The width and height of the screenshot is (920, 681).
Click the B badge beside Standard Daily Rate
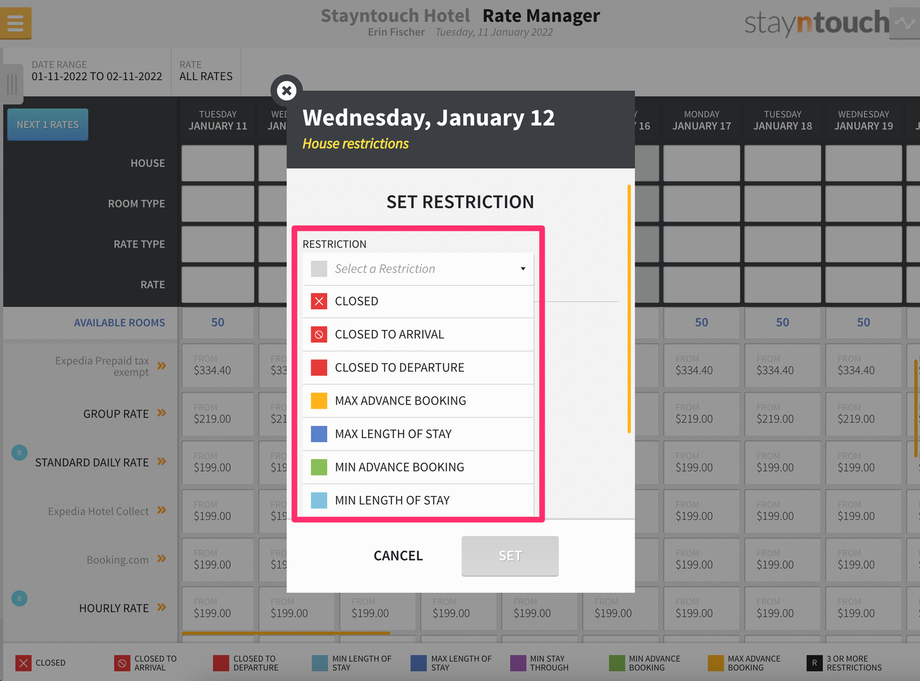click(19, 452)
